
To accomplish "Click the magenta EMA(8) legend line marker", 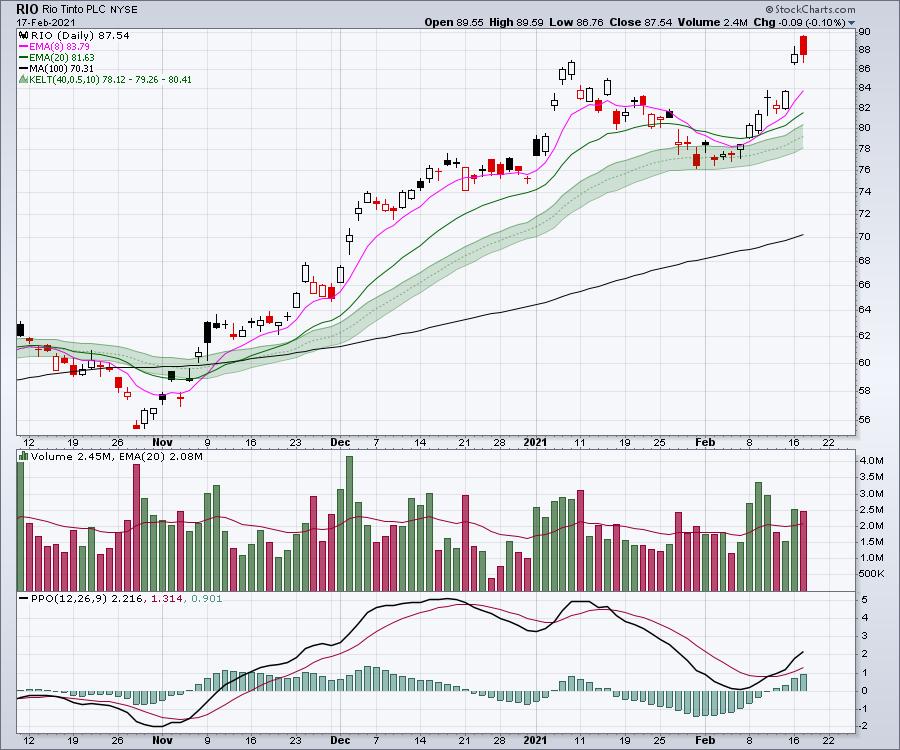I will (x=22, y=46).
